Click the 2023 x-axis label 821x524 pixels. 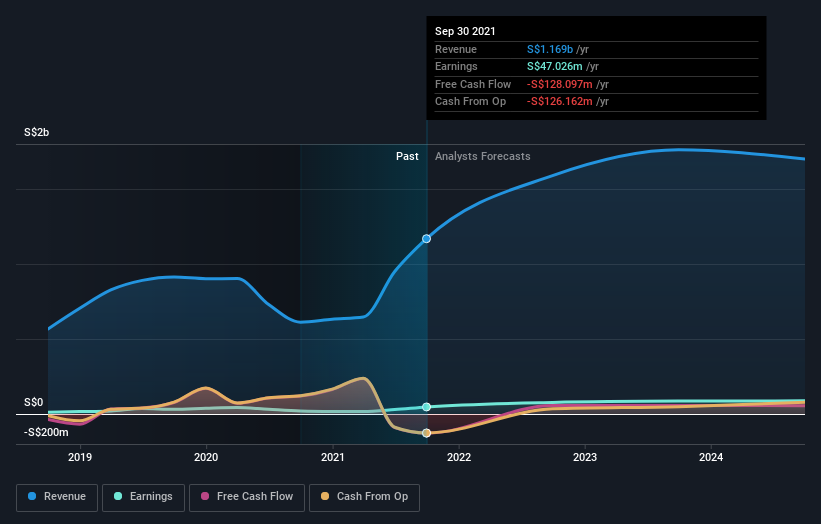585,457
